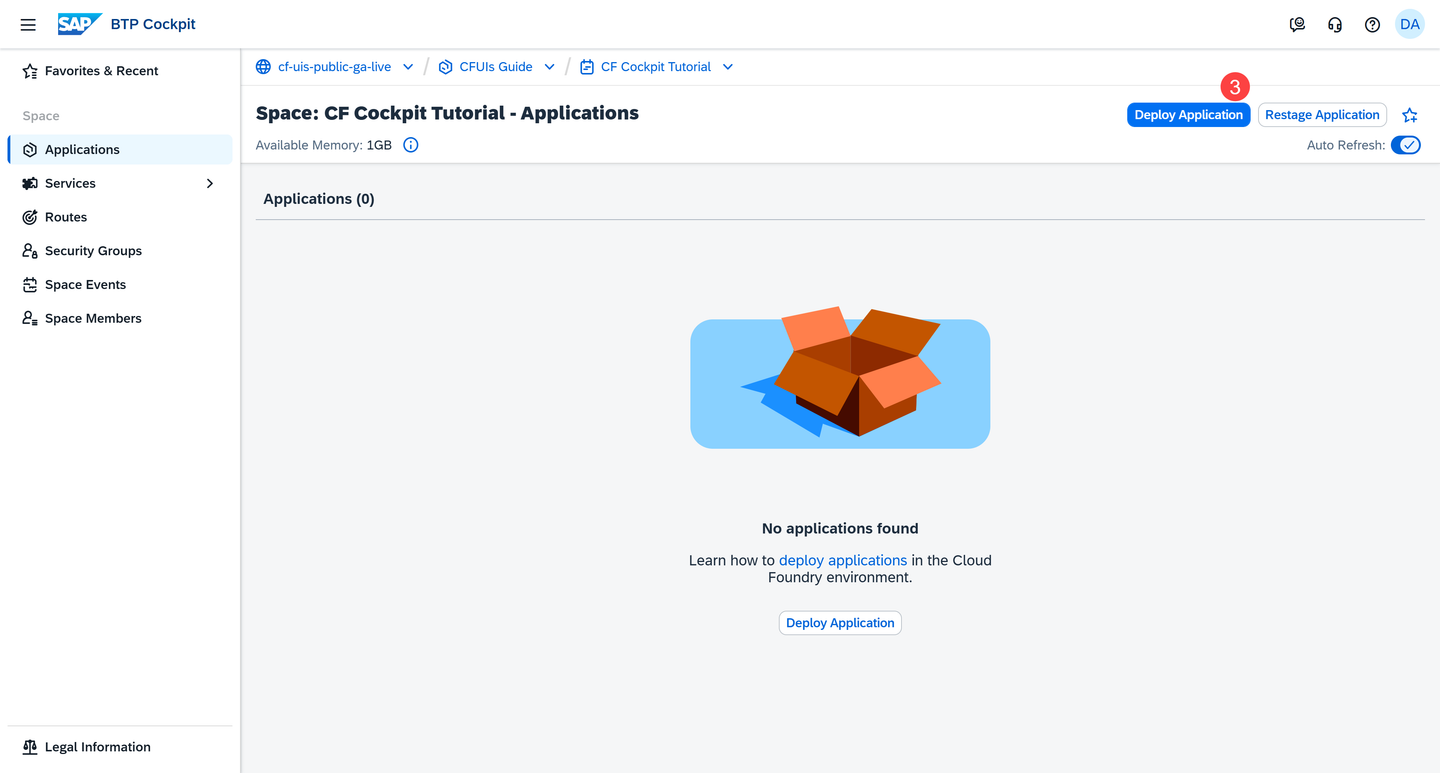Image resolution: width=1440 pixels, height=773 pixels.
Task: Open the hamburger navigation menu
Action: (x=28, y=24)
